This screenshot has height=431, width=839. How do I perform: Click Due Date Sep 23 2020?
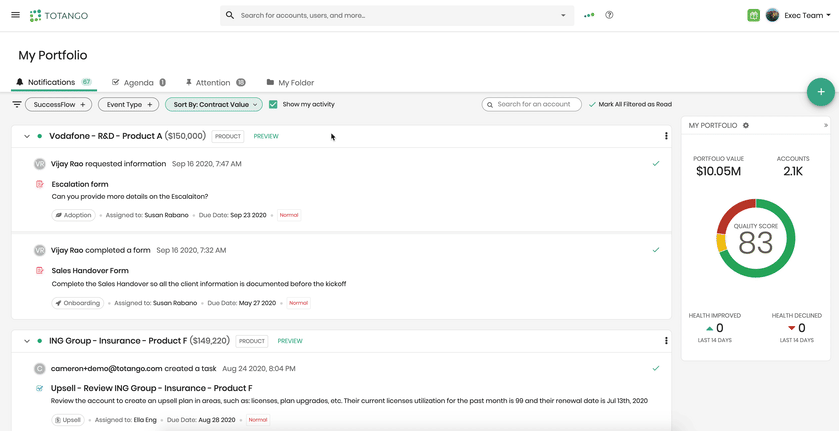[x=232, y=215]
